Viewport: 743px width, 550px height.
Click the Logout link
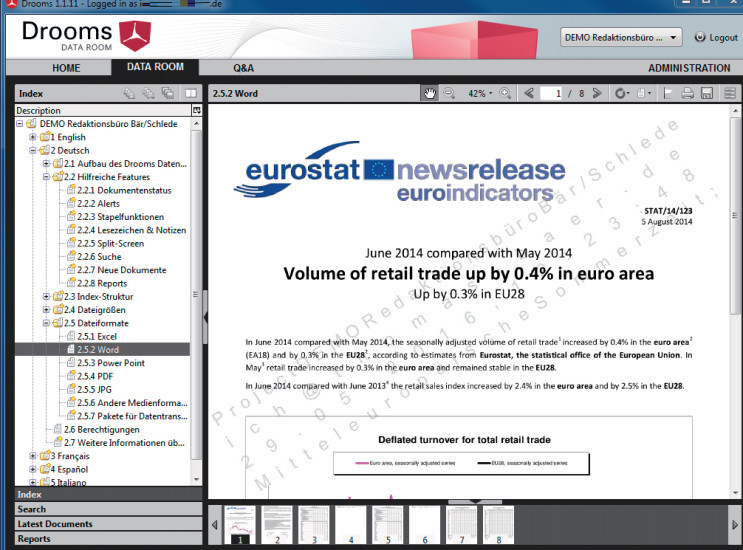point(723,37)
